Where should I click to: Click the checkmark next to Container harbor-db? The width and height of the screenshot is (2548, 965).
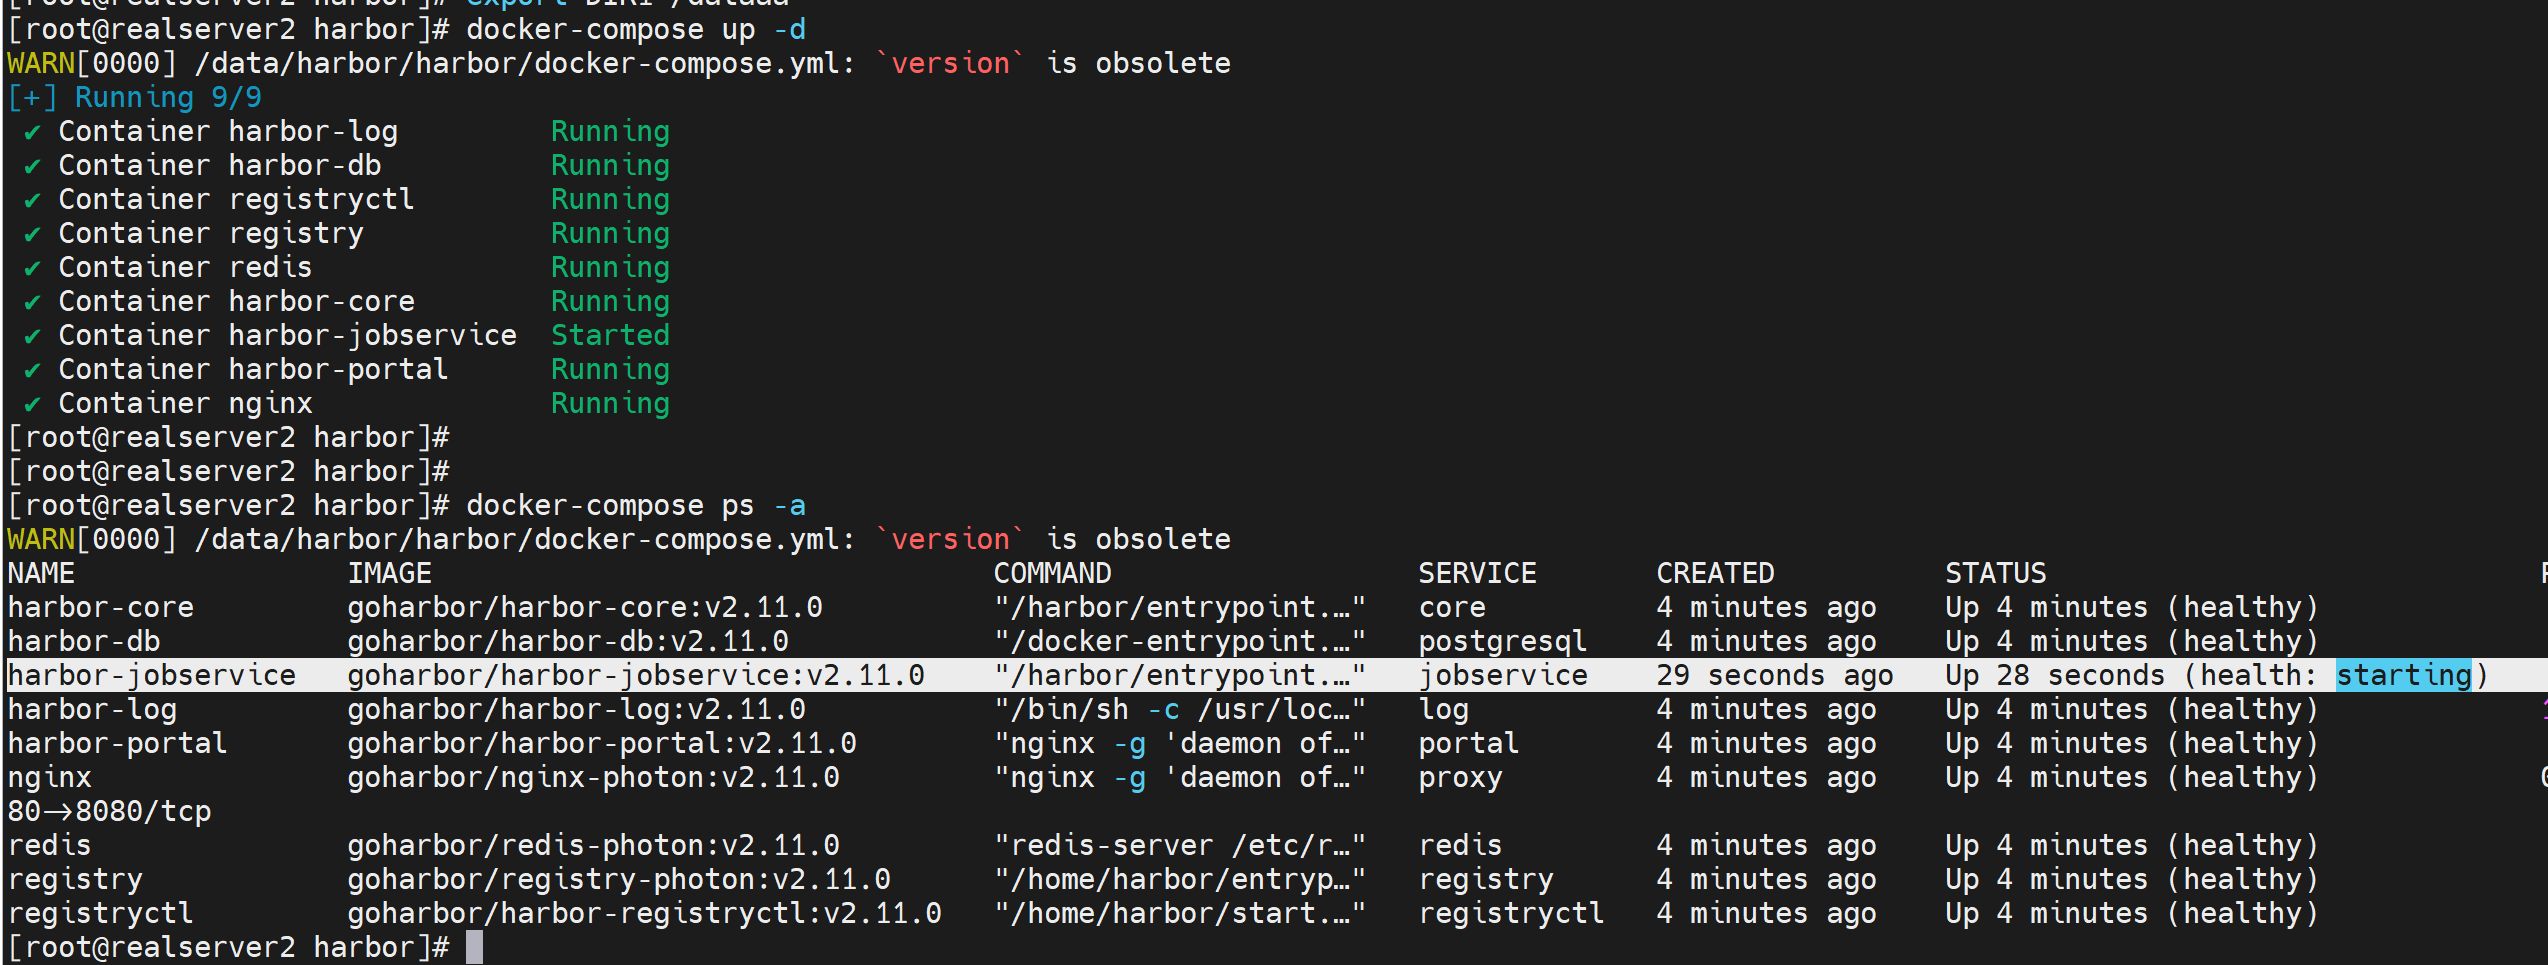33,167
